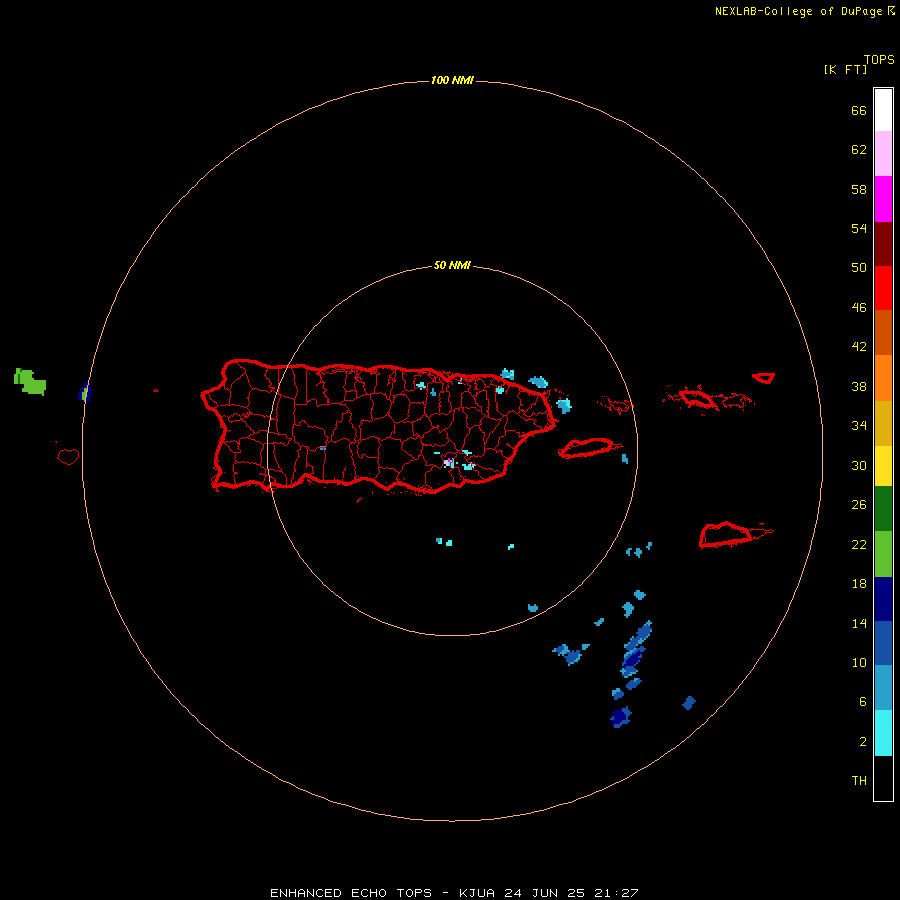The width and height of the screenshot is (900, 900).
Task: Click the St. Croix island outline
Action: (727, 534)
